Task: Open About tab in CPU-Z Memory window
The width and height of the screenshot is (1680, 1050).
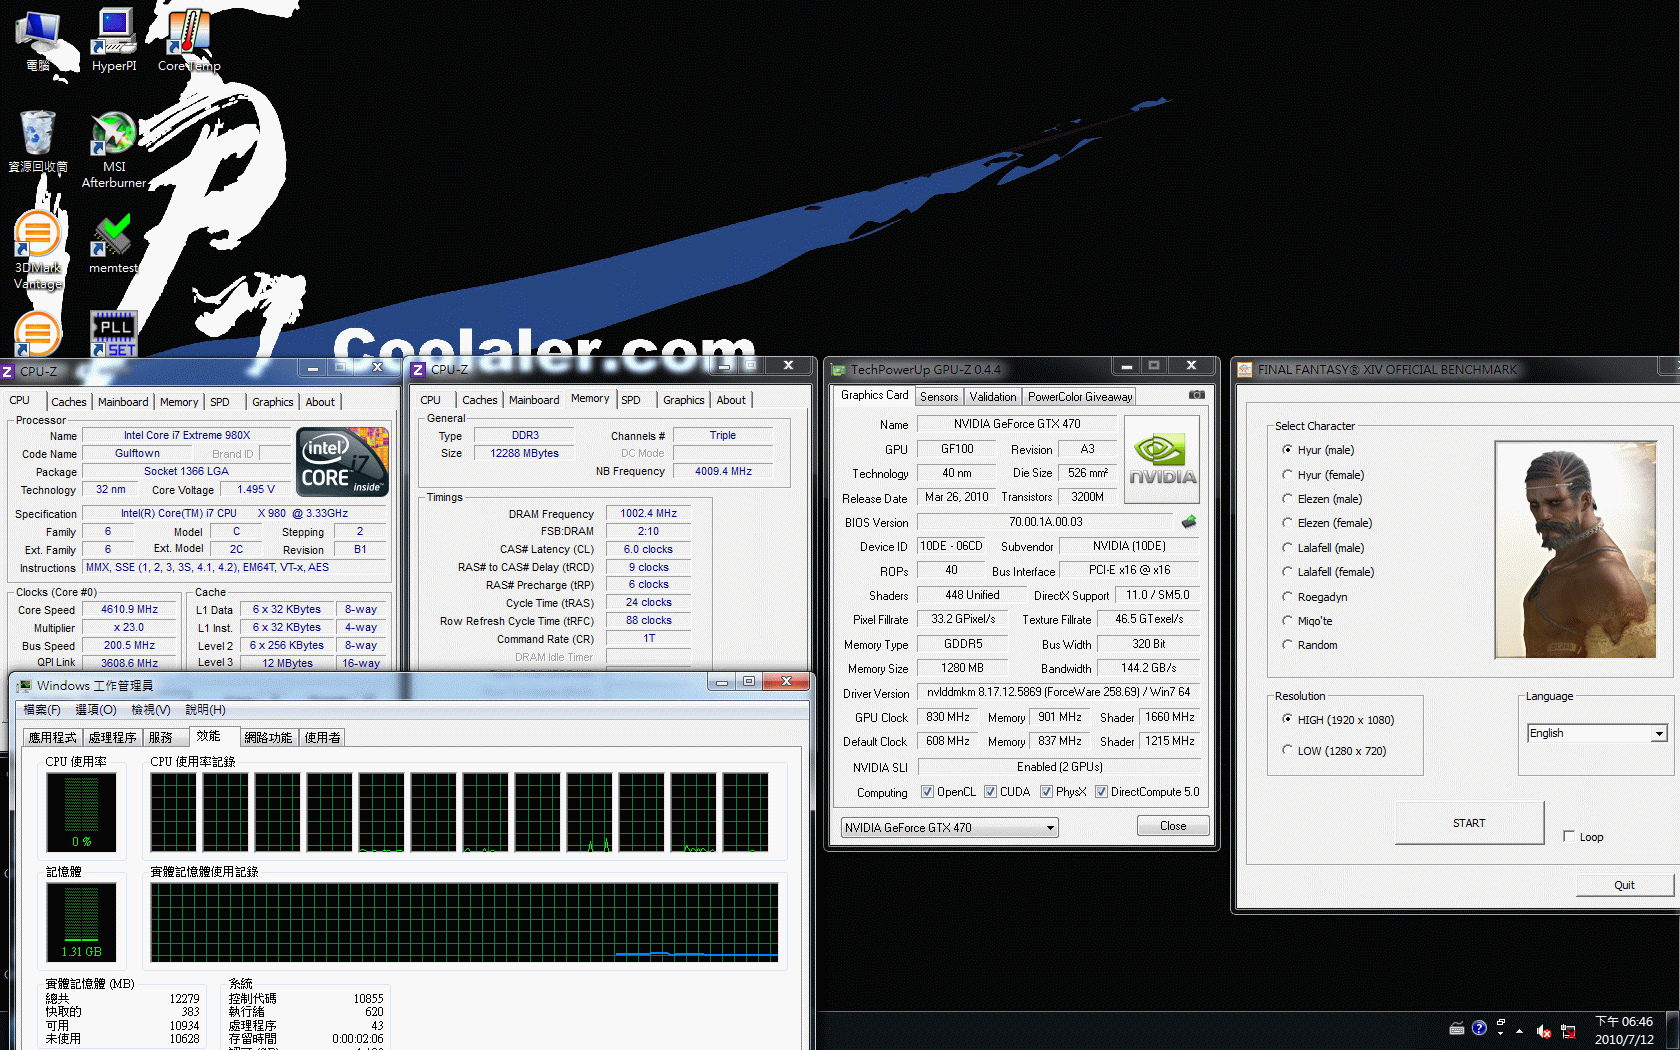Action: [x=731, y=400]
